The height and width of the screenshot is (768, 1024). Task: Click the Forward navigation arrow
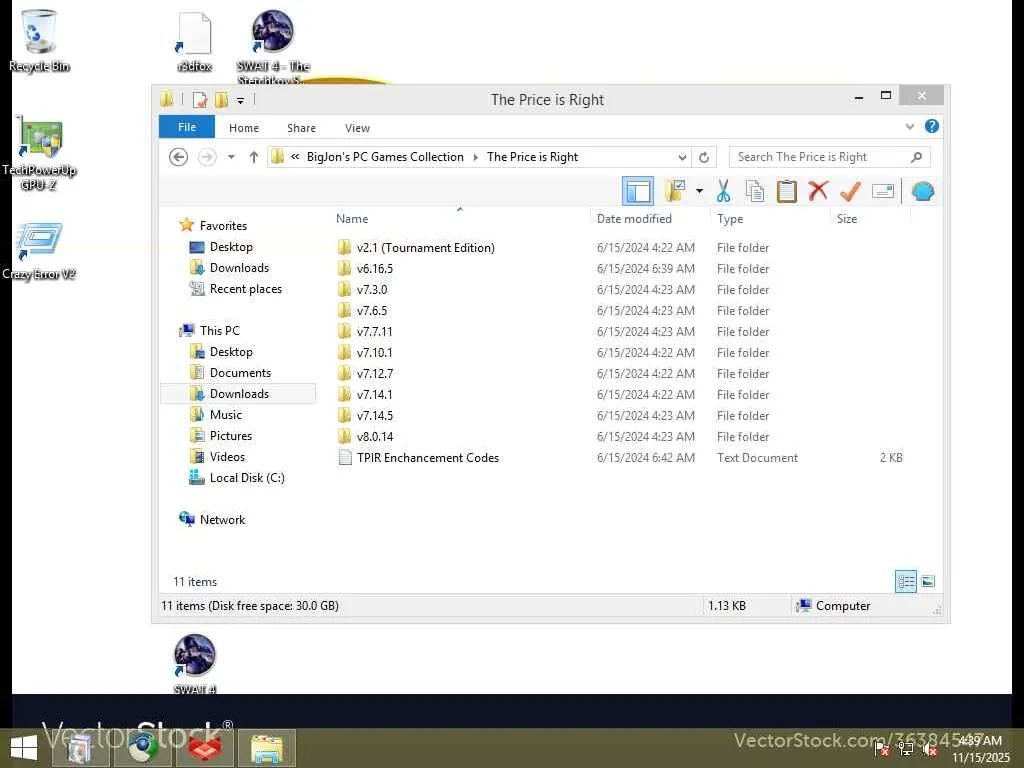[x=207, y=157]
